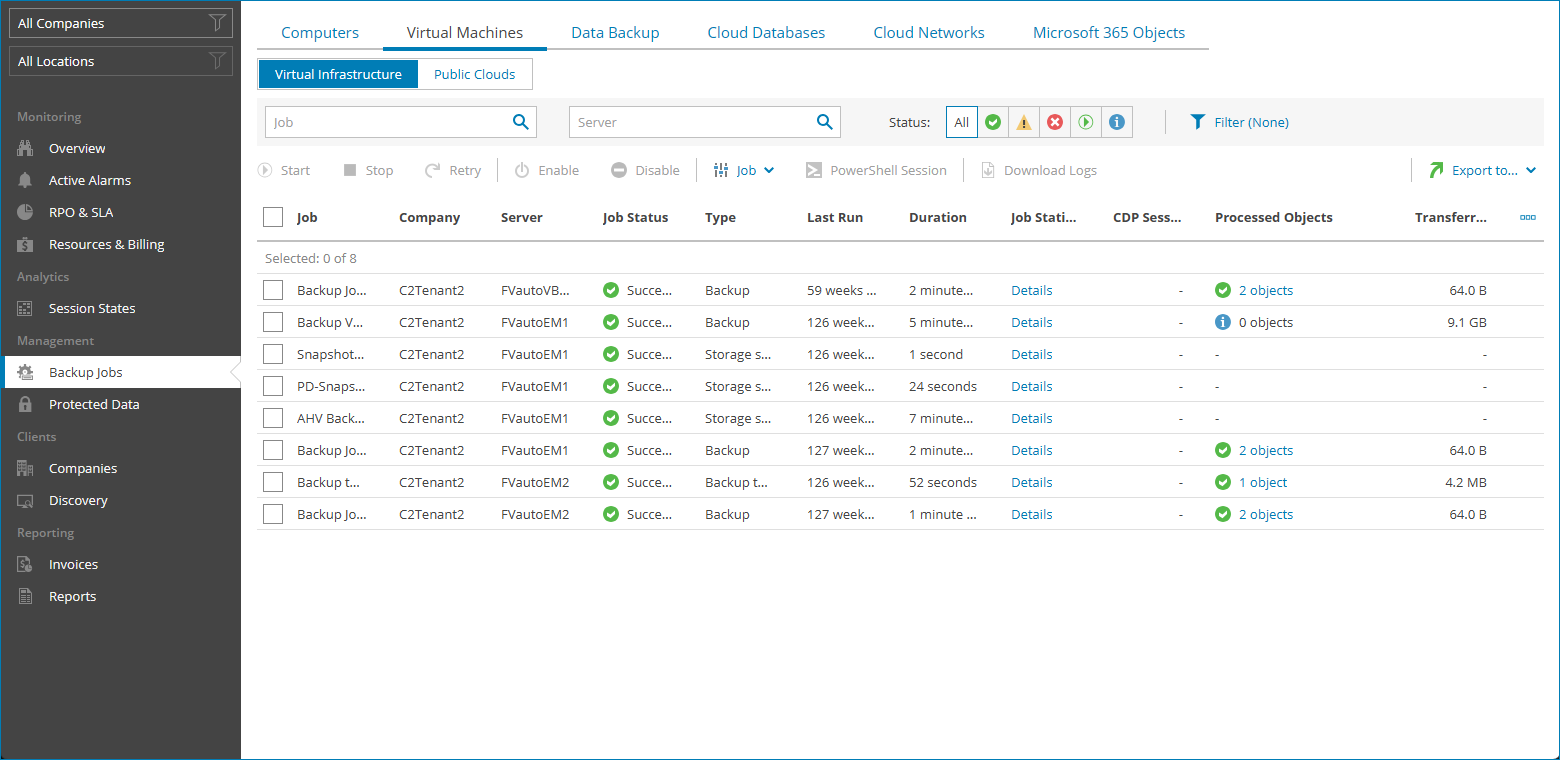Filter jobs by Success status icon
Viewport: 1560px width, 760px height.
coord(993,121)
